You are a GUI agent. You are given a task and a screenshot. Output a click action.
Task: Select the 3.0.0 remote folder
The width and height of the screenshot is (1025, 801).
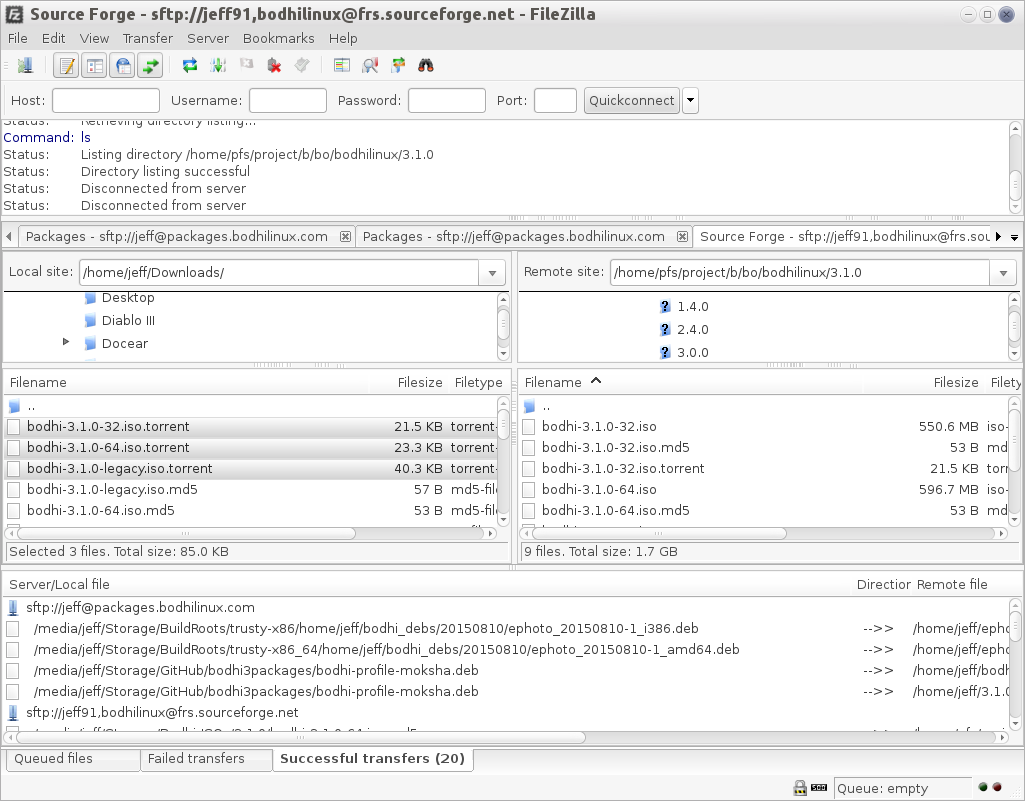(x=693, y=352)
